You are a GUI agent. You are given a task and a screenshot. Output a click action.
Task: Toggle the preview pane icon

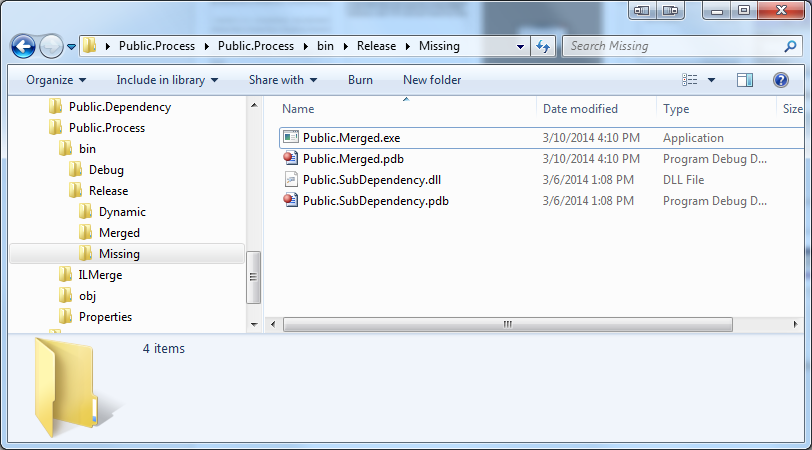tap(745, 80)
